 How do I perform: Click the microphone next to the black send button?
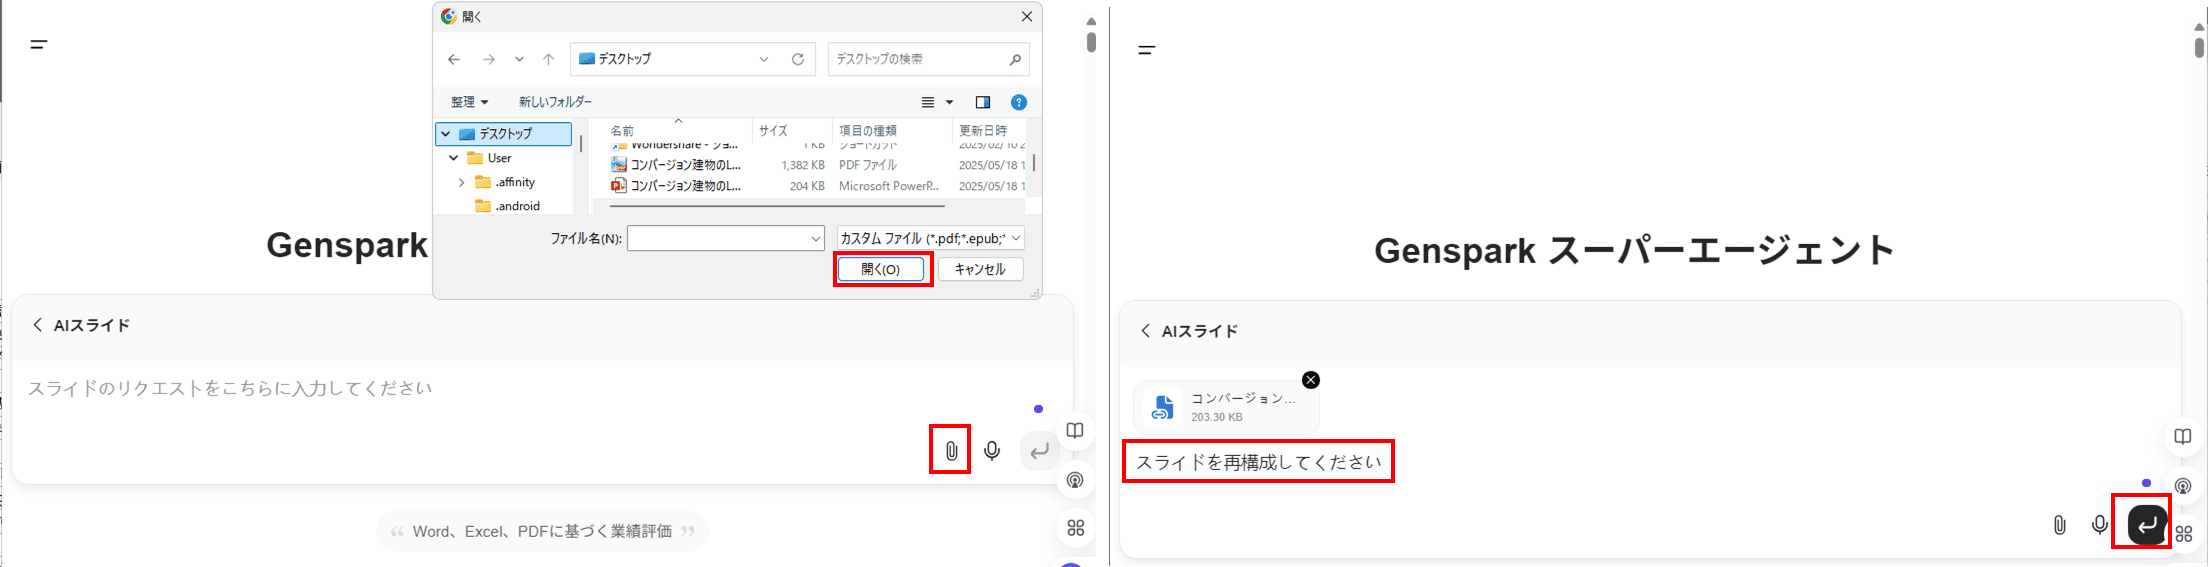click(2100, 525)
